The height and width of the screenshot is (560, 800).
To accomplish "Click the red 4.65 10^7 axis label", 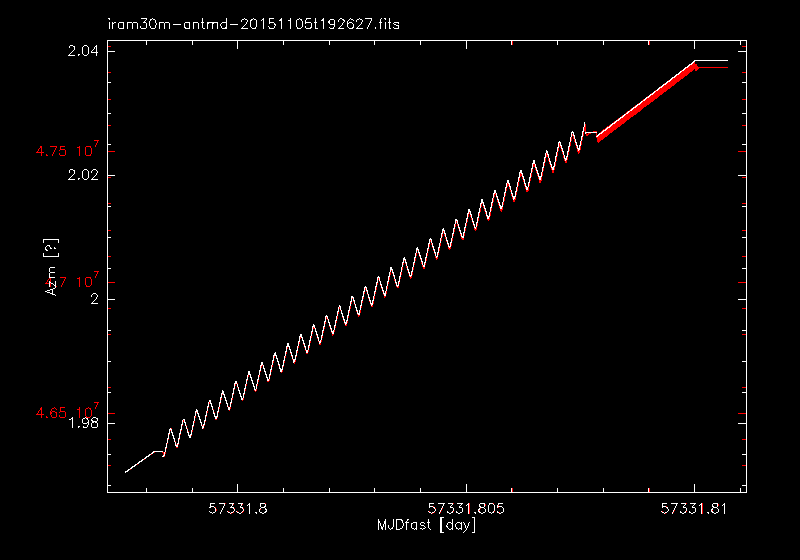I will tap(66, 412).
